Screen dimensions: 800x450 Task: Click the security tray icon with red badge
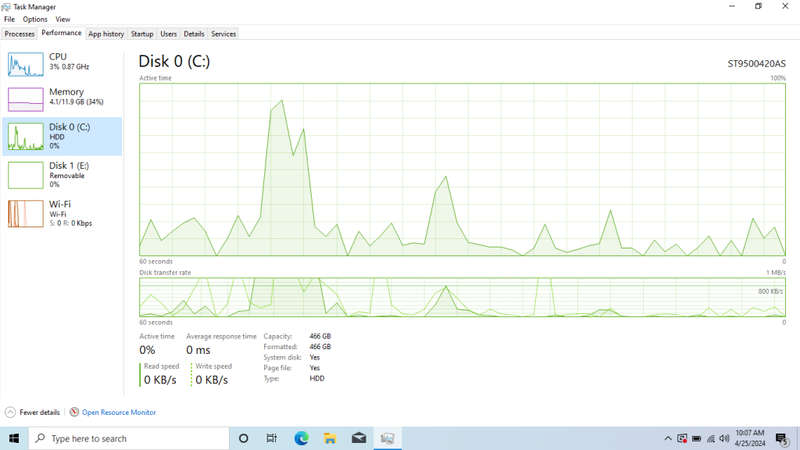pyautogui.click(x=682, y=439)
